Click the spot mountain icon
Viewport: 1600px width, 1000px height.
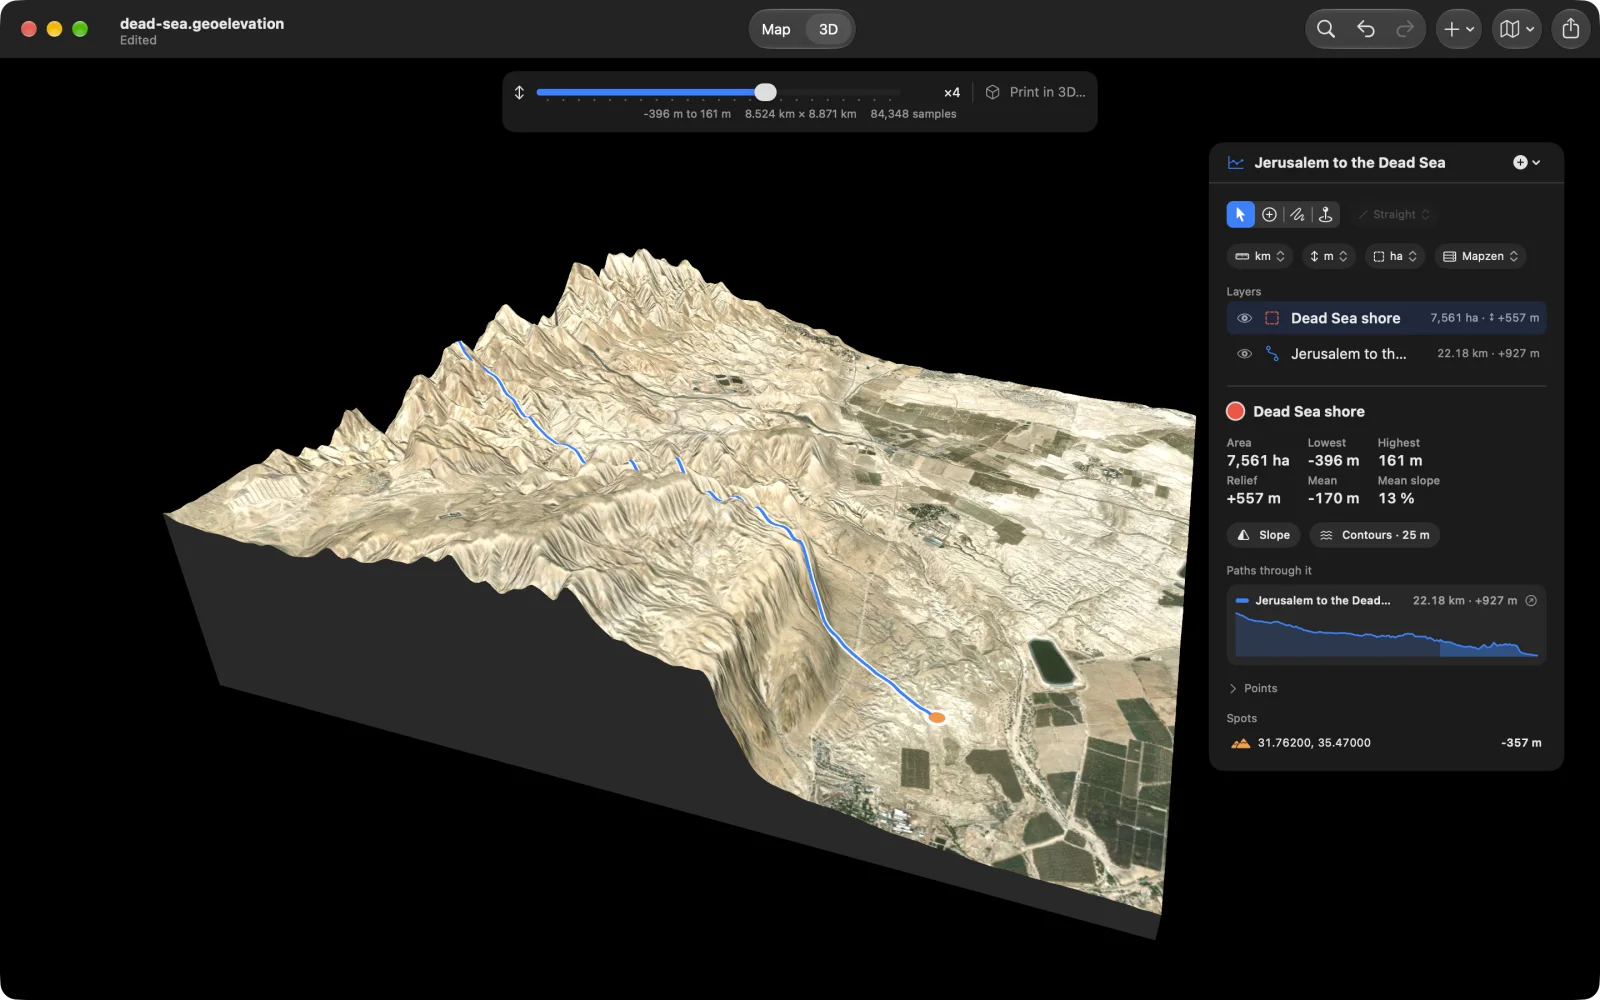pyautogui.click(x=1241, y=743)
